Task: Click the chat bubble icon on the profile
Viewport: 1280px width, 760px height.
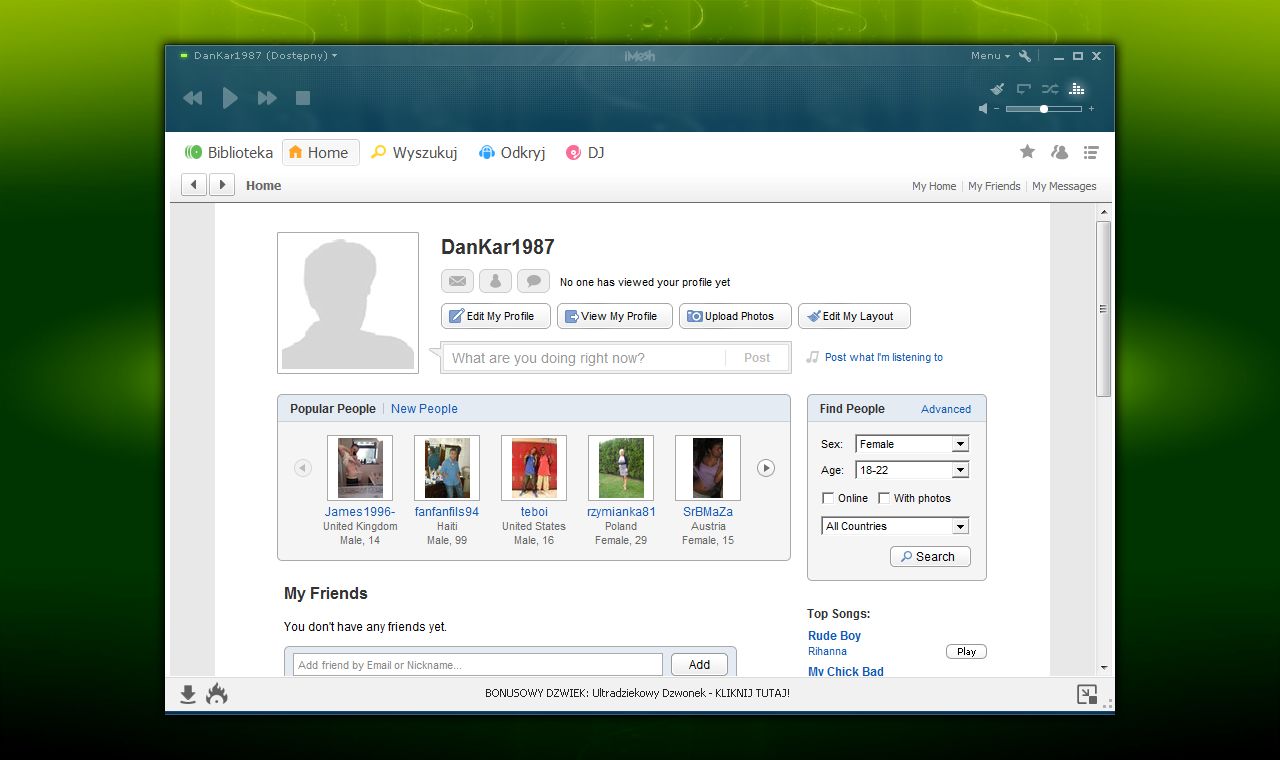Action: click(533, 281)
